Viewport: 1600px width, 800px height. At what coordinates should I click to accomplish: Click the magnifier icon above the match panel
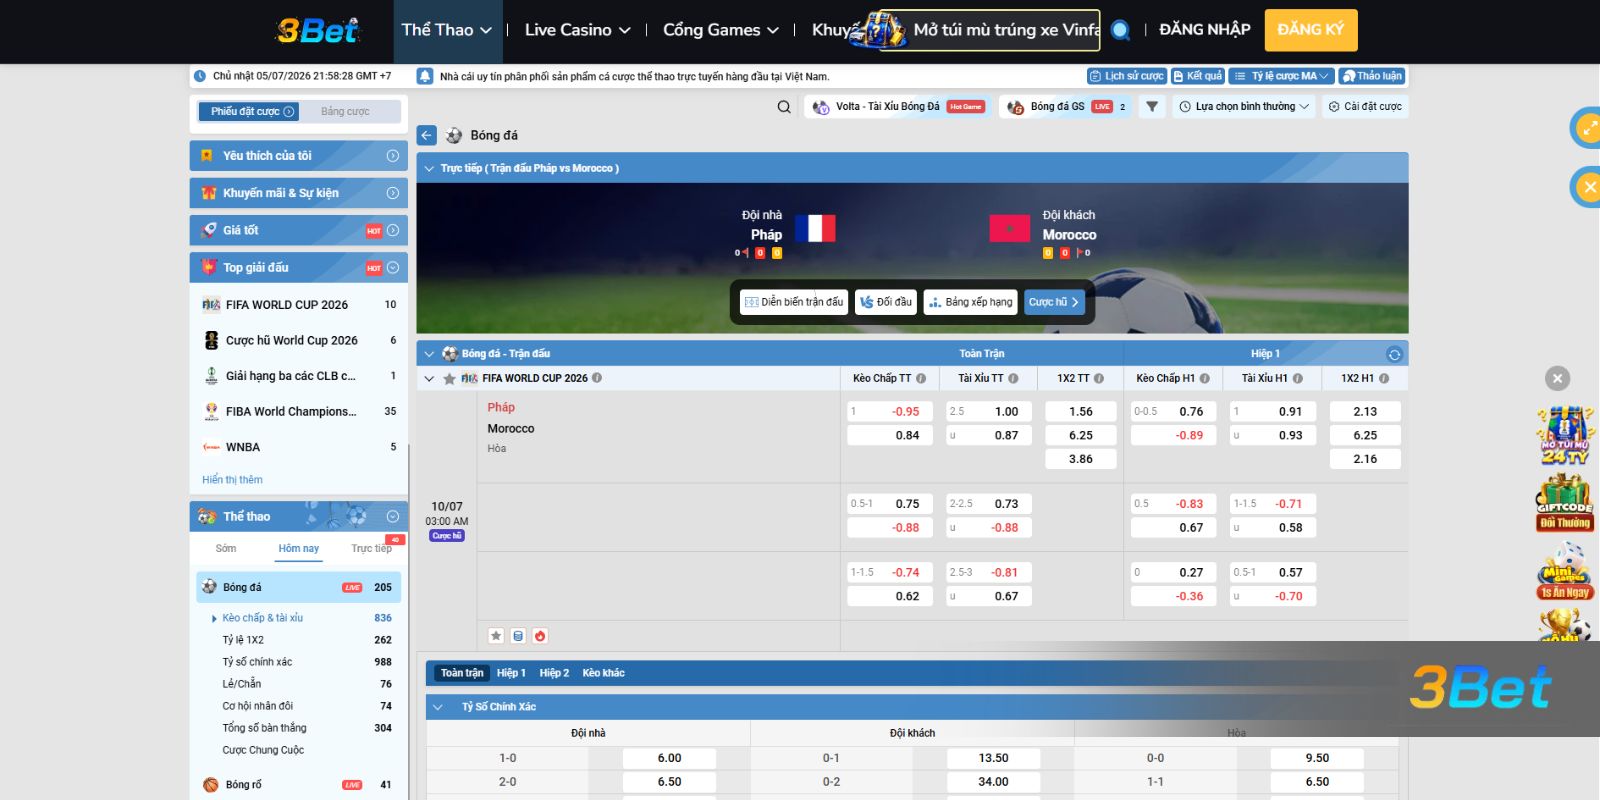click(x=784, y=107)
